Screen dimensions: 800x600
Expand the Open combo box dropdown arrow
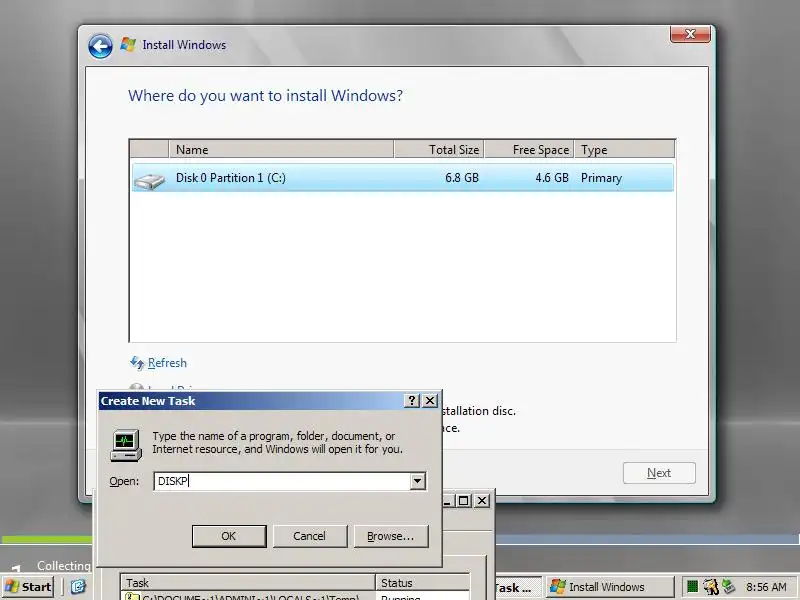(x=417, y=481)
